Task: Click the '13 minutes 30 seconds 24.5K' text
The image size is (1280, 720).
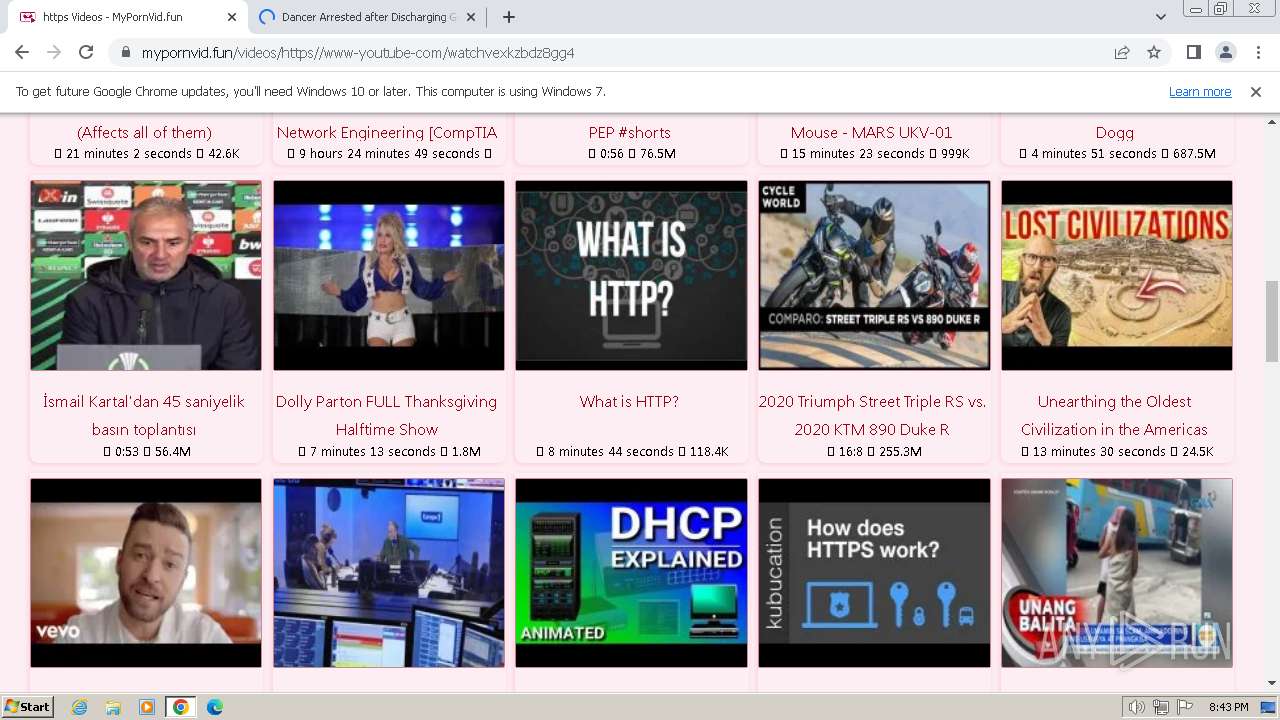Action: click(x=1117, y=452)
